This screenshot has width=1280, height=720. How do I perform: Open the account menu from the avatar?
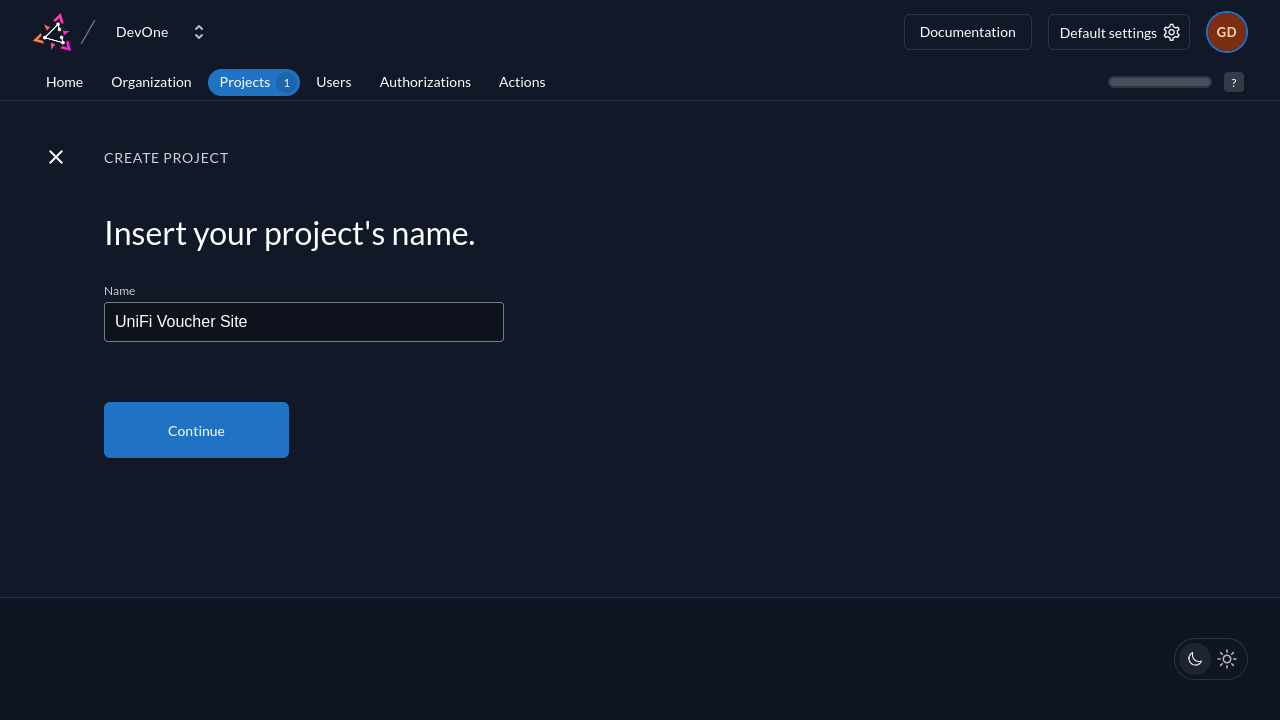pos(1226,32)
